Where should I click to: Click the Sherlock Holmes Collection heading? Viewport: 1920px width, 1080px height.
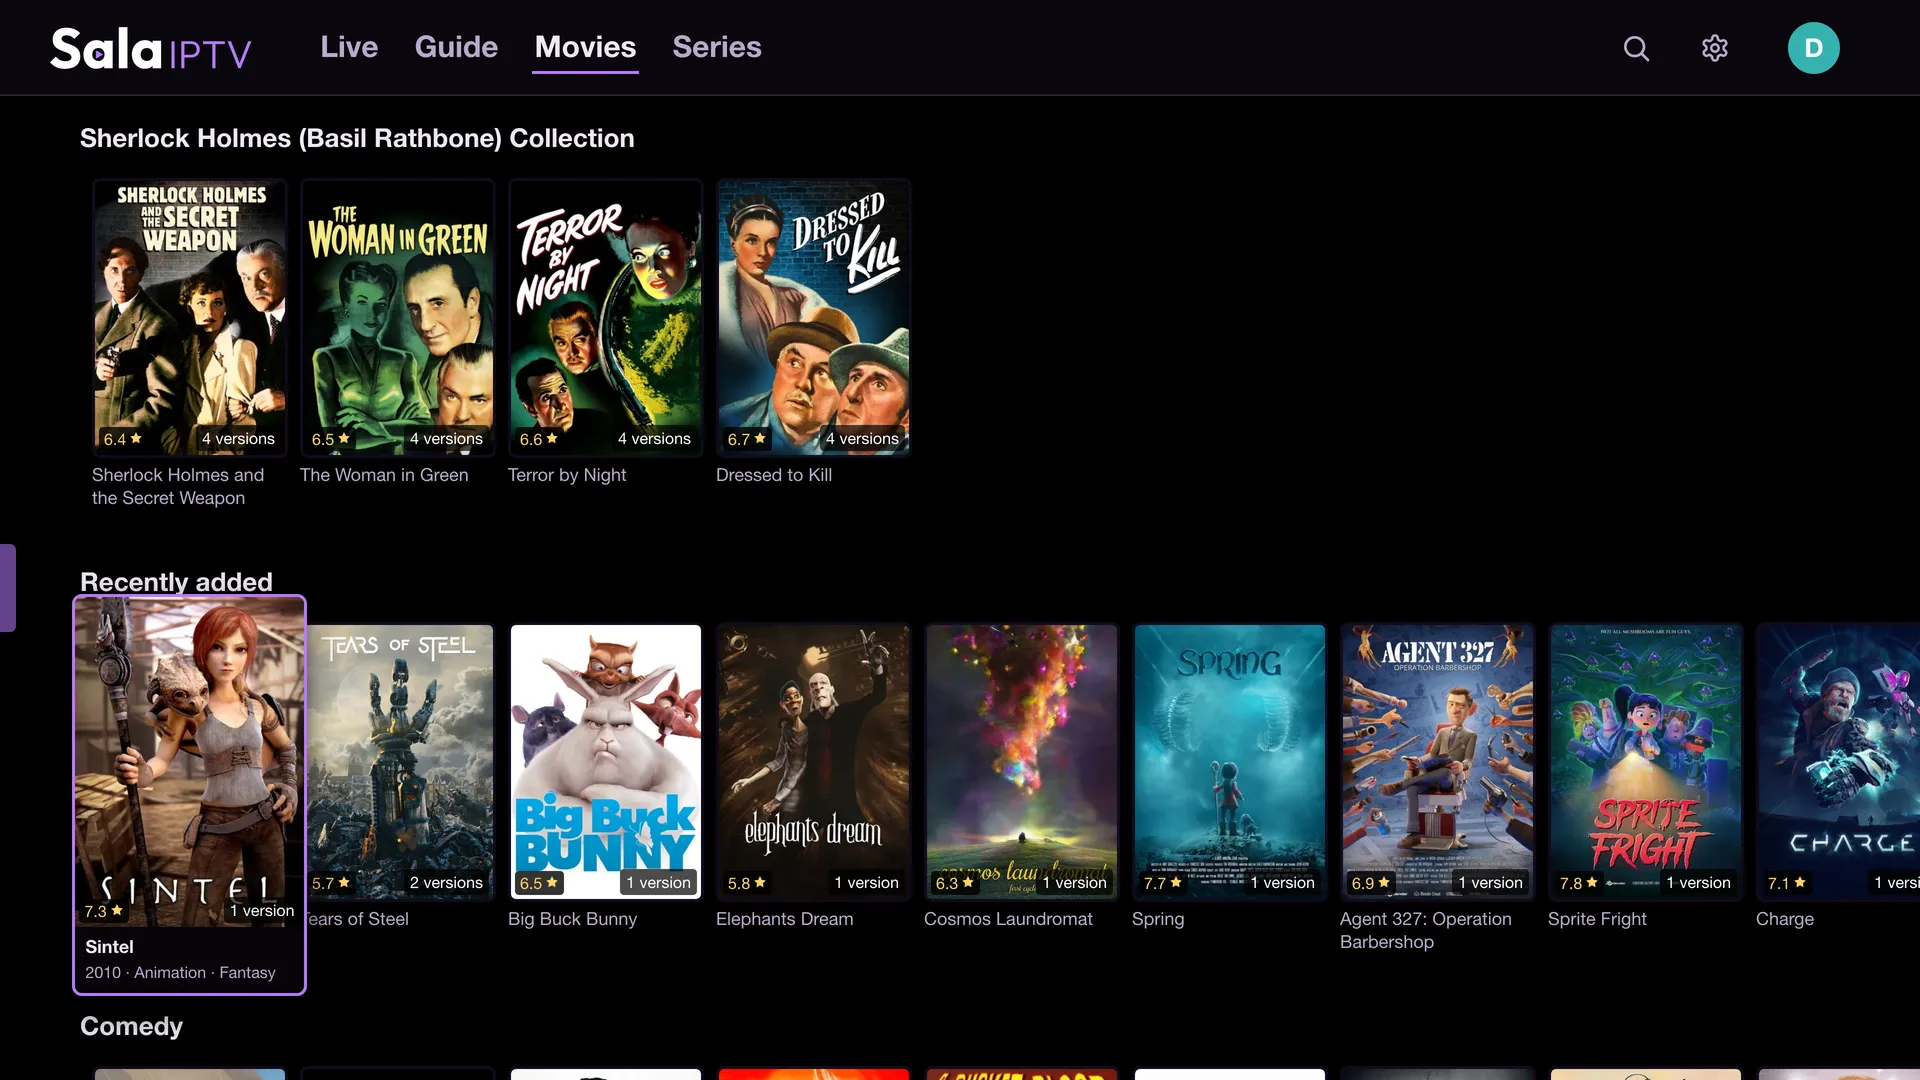pyautogui.click(x=357, y=138)
